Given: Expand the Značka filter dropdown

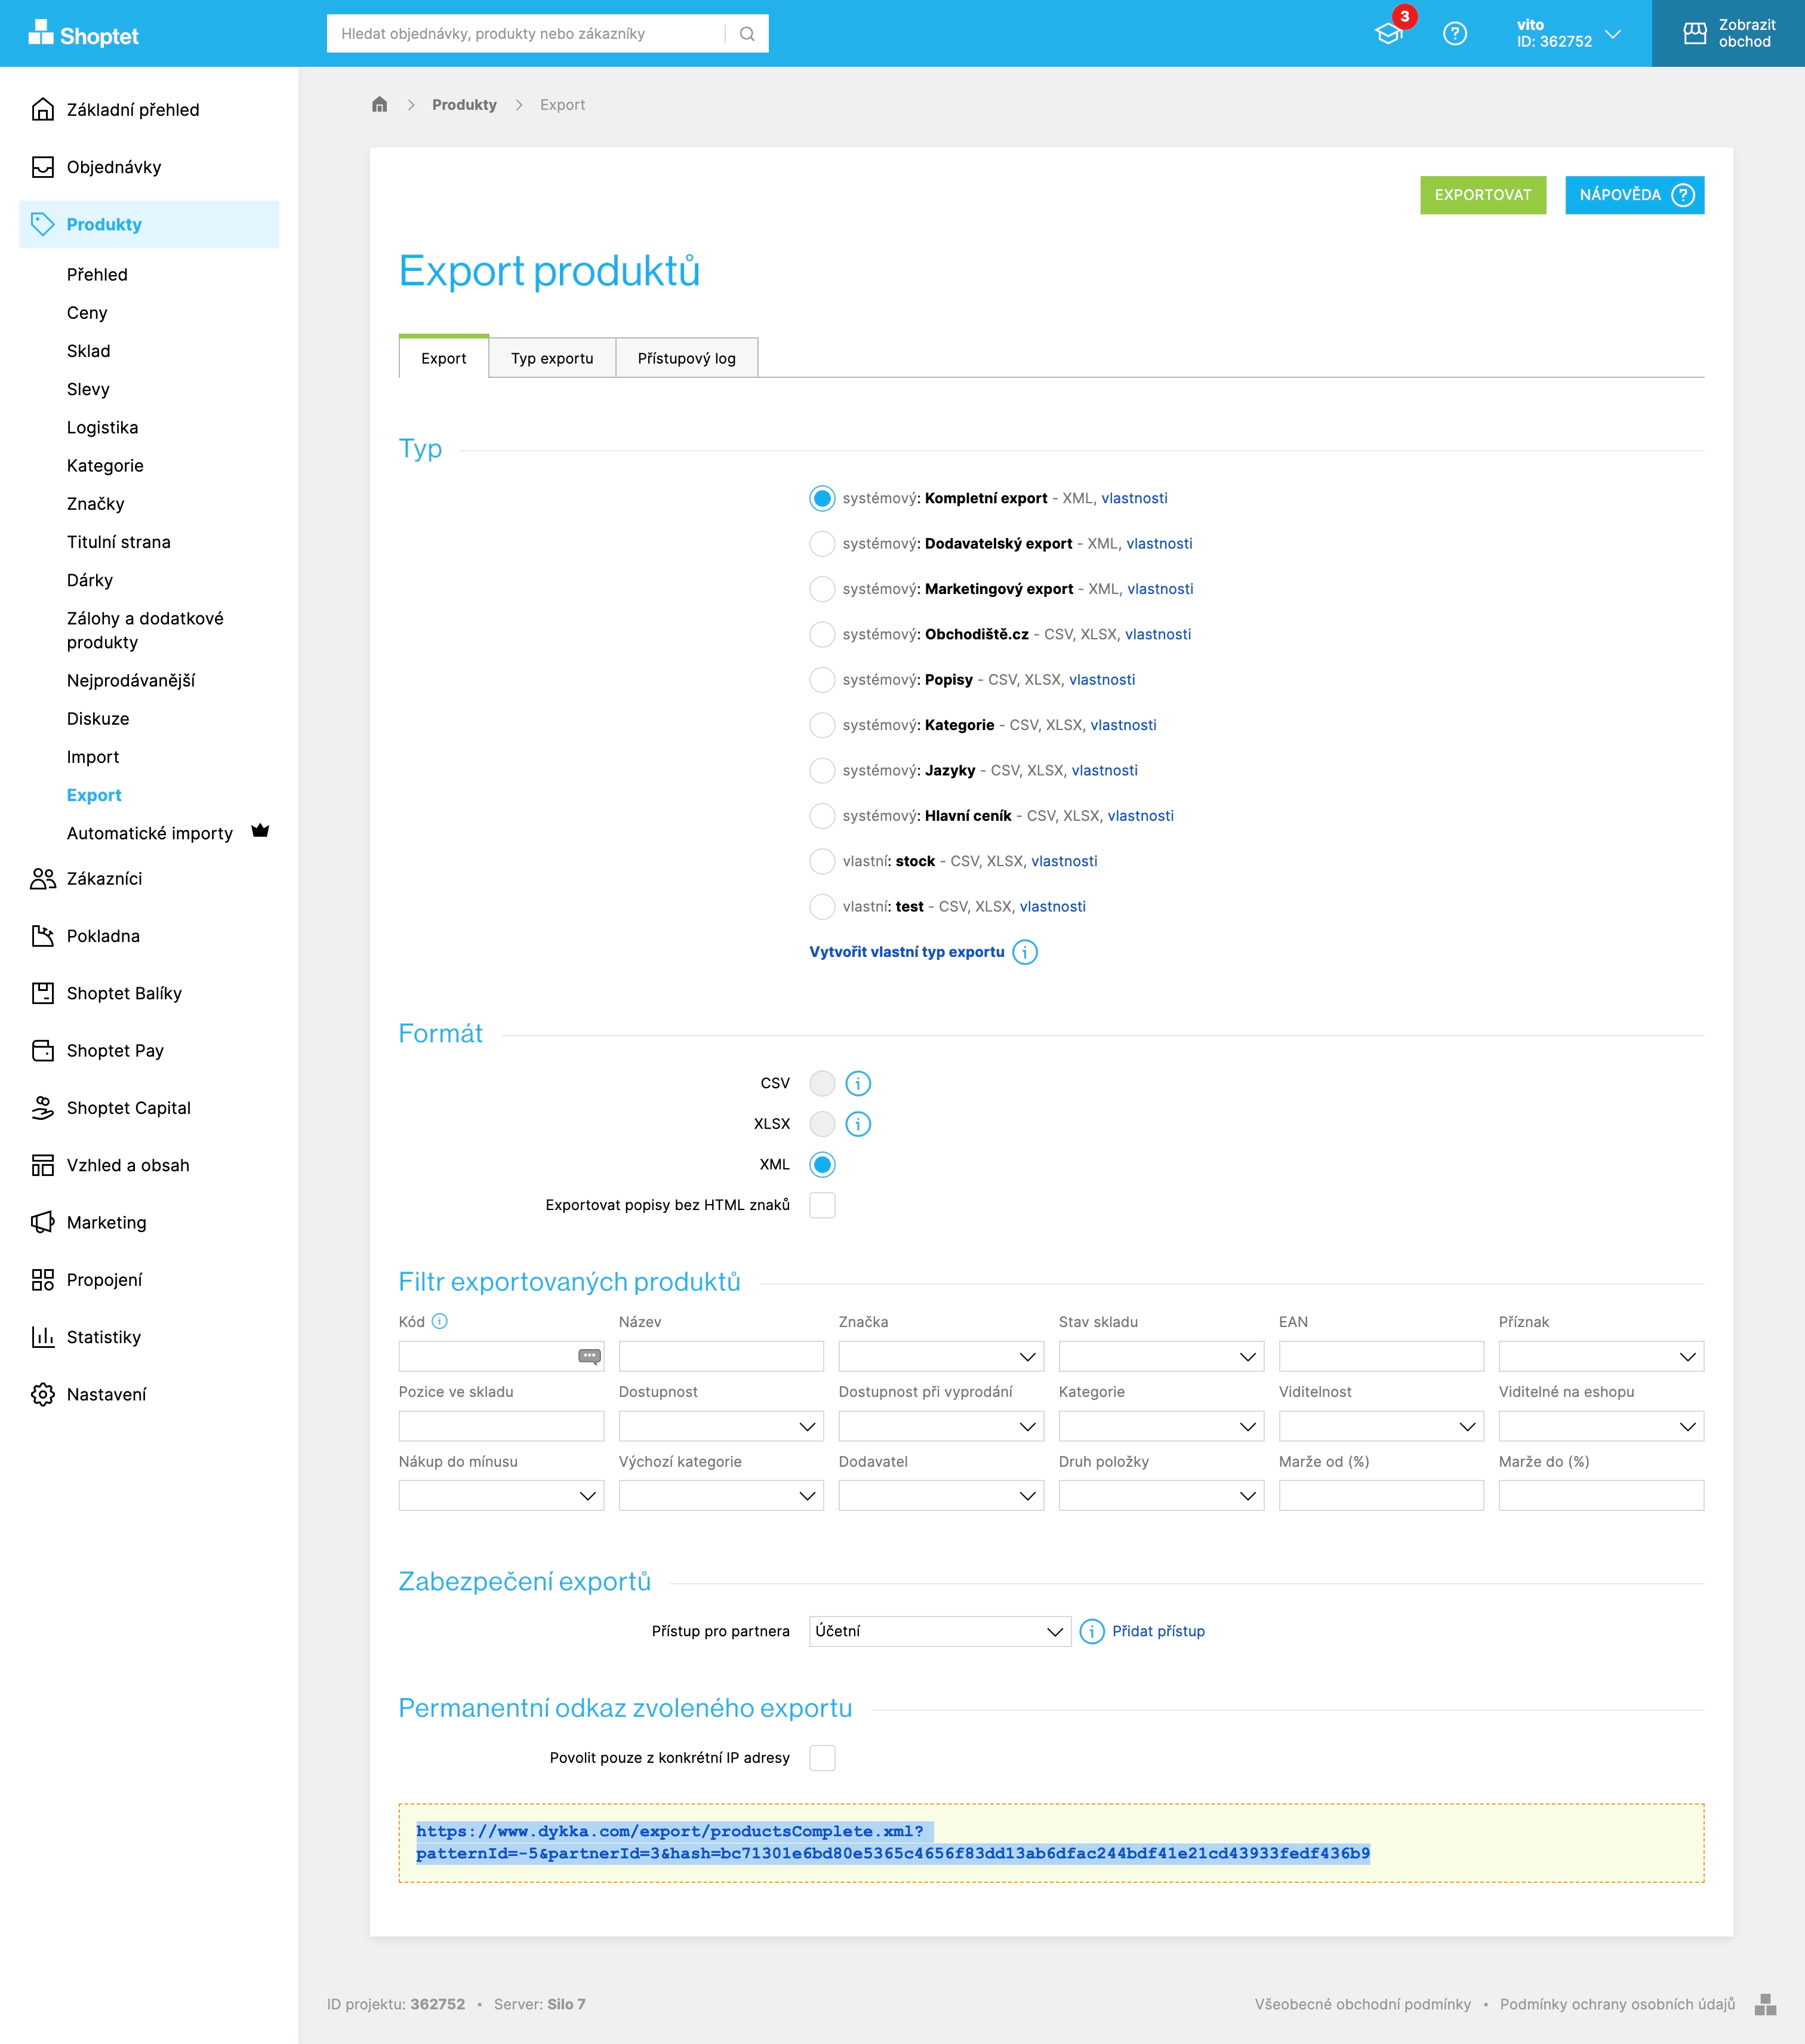Looking at the screenshot, I should (x=940, y=1356).
